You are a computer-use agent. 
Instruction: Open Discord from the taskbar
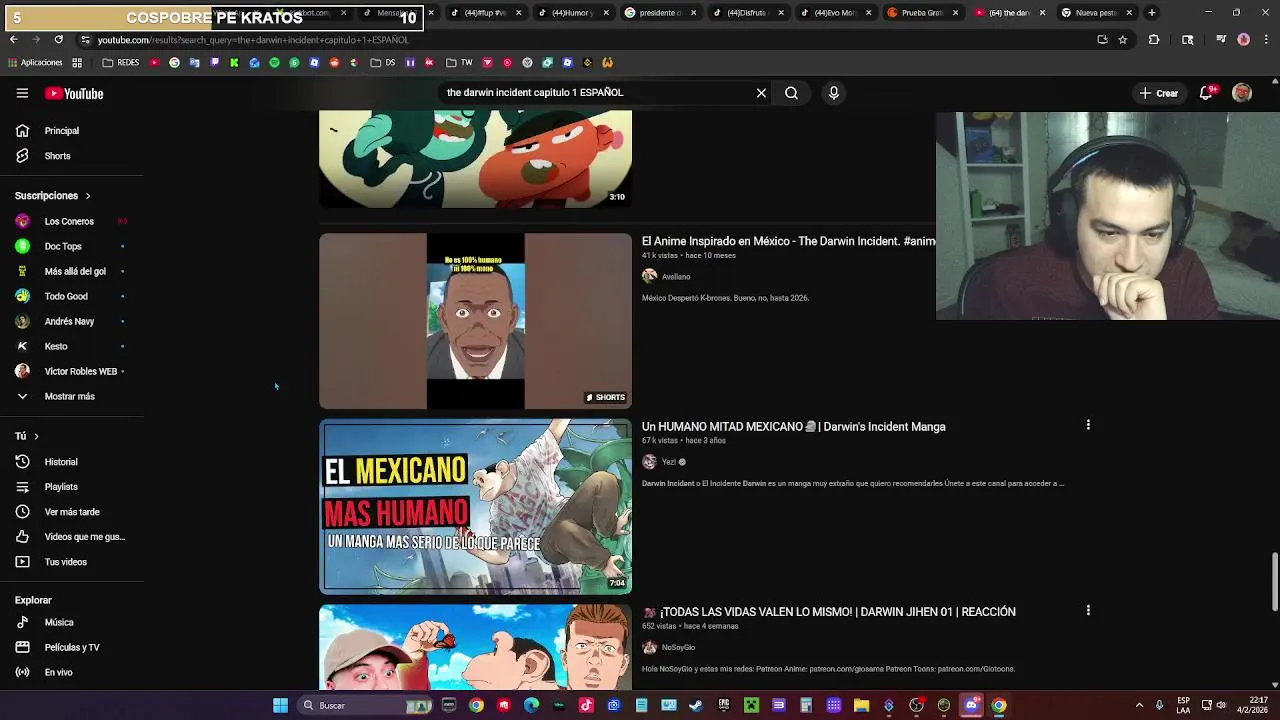pos(971,705)
